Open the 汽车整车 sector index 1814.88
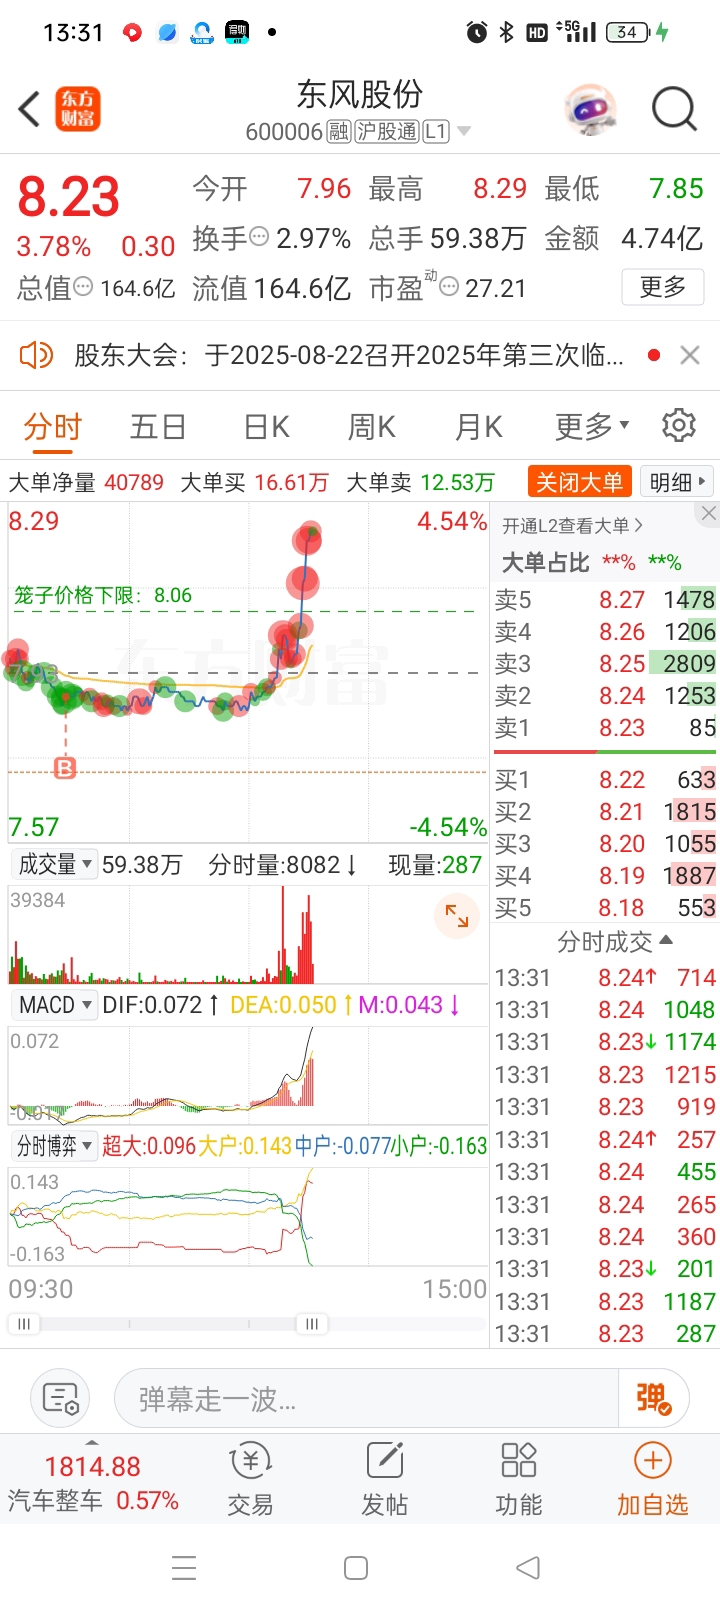The image size is (720, 1612). [93, 1482]
